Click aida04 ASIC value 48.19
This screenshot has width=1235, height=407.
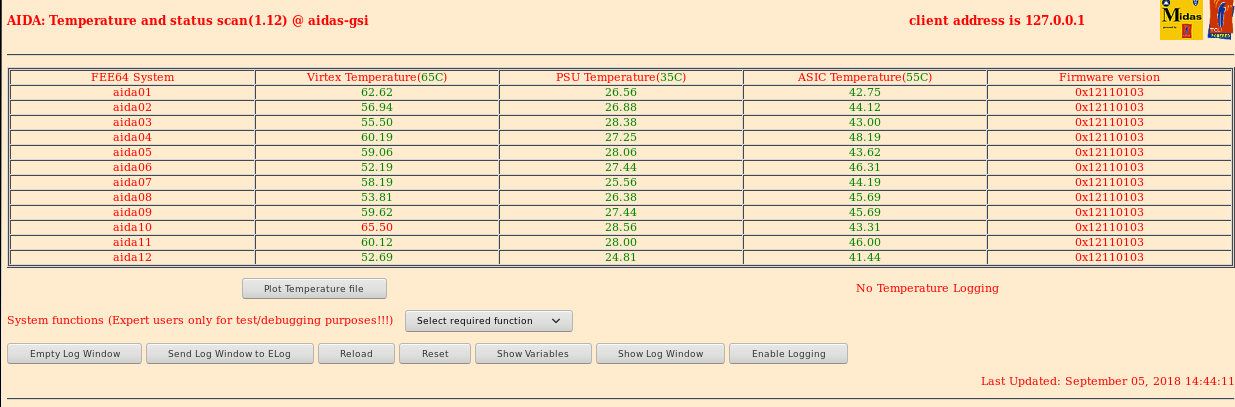(865, 137)
